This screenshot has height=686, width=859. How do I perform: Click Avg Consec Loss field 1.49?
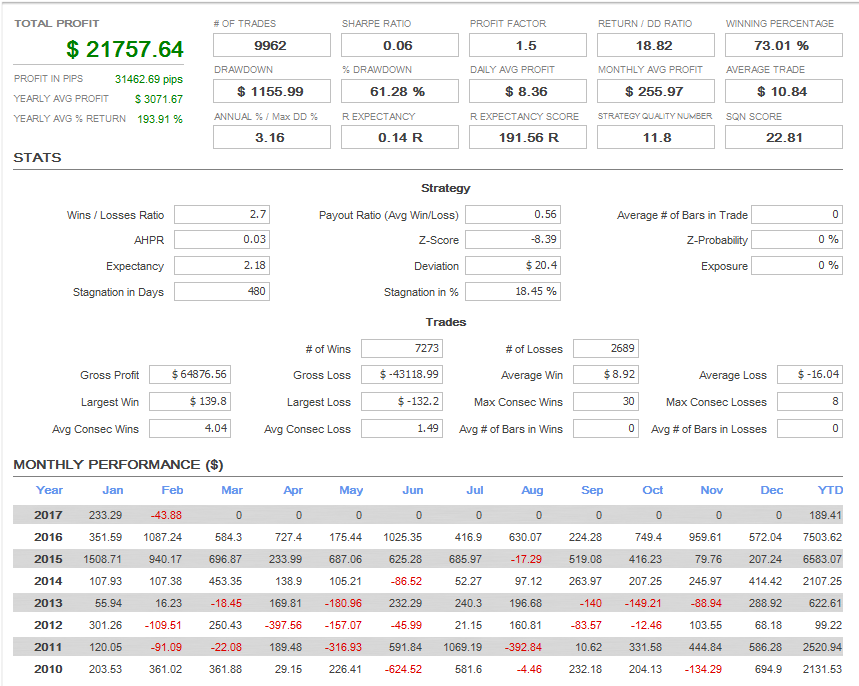402,428
